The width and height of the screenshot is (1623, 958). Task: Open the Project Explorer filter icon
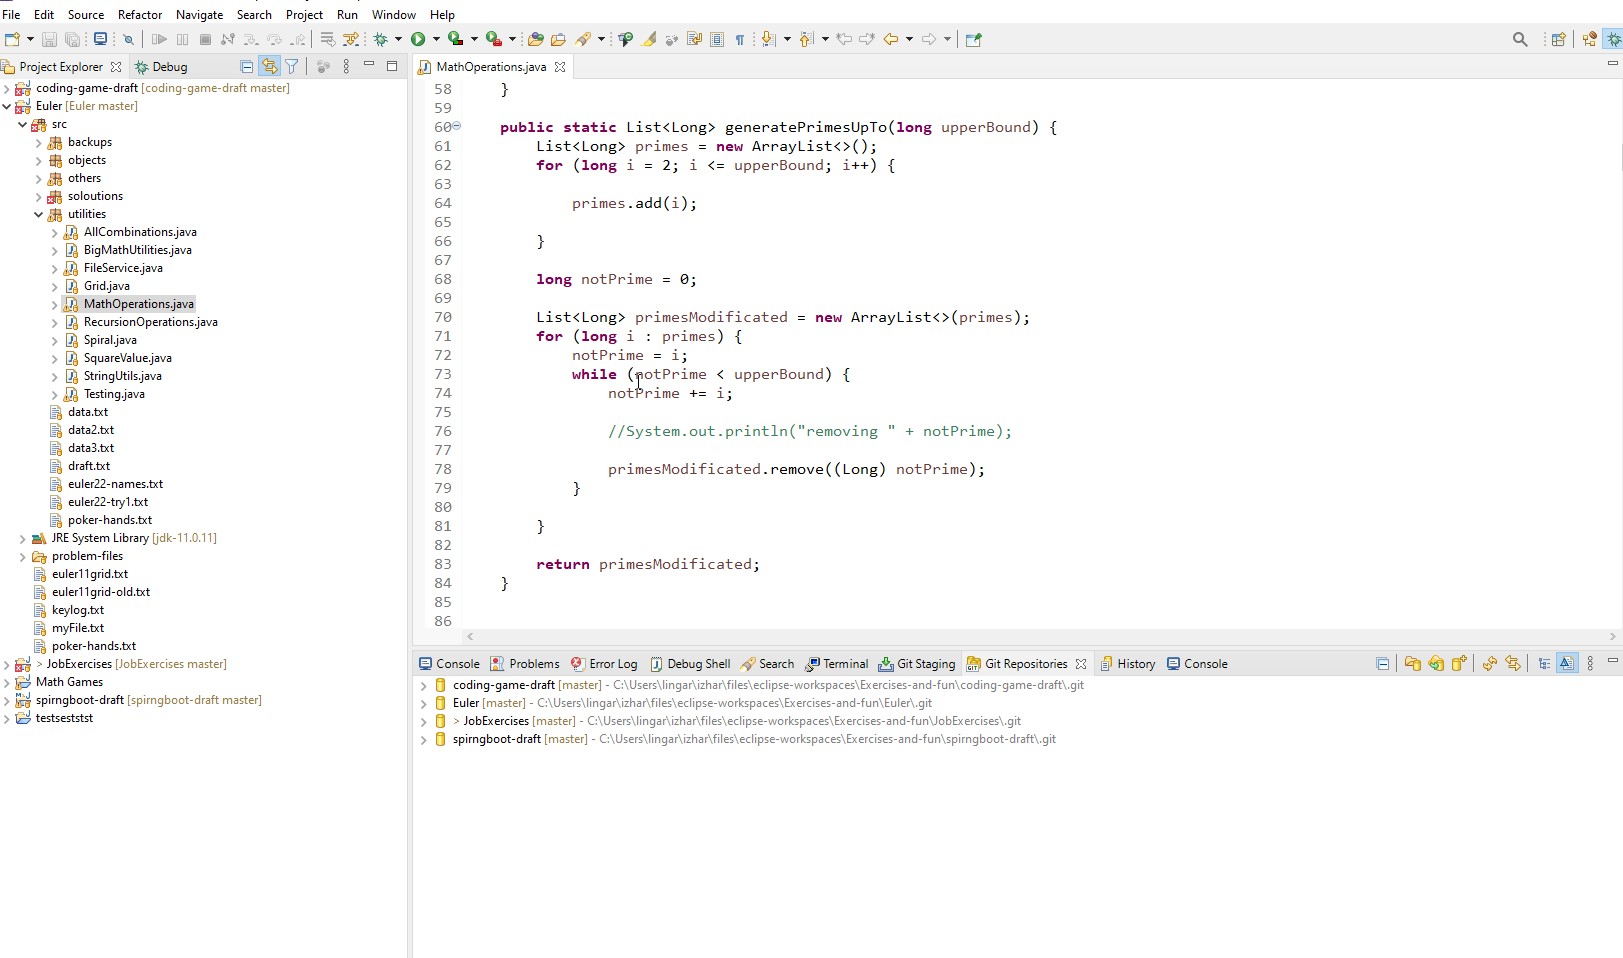pos(292,67)
